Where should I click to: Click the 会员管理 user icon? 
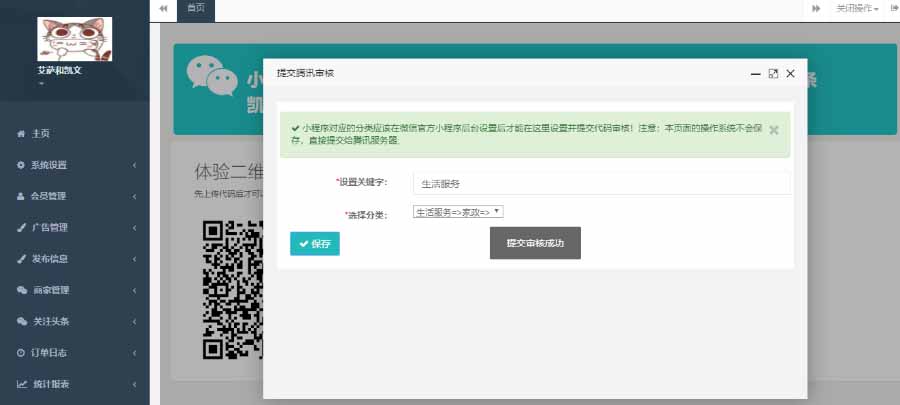tap(21, 196)
